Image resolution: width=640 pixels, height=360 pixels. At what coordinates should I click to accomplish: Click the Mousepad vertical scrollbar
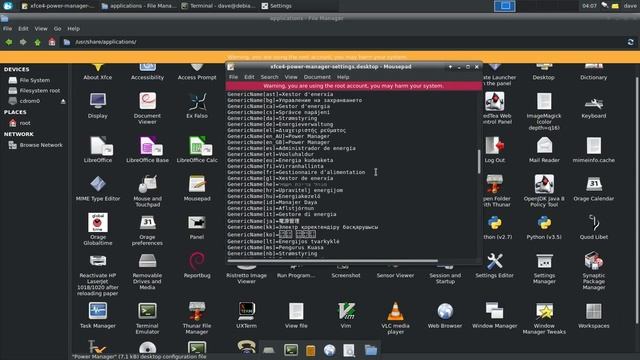point(479,161)
